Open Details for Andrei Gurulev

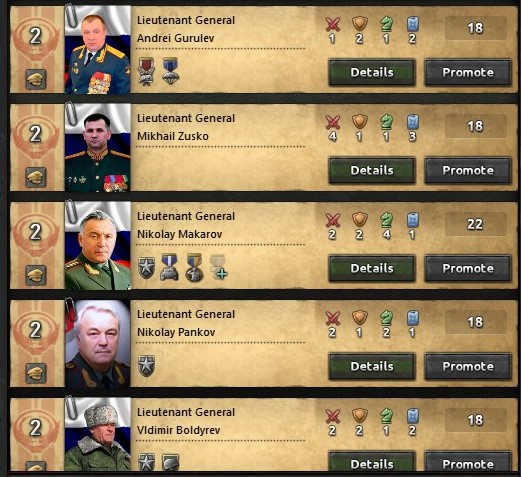click(x=372, y=72)
